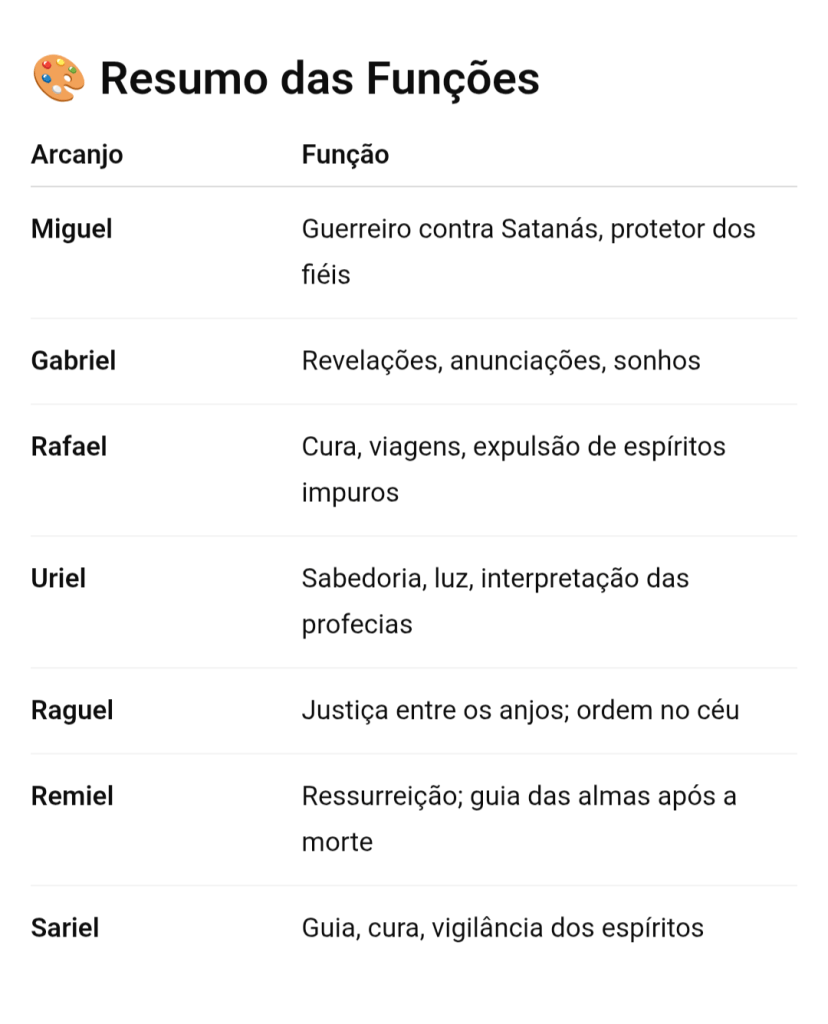Click 'Revelações, anunciações, sonhos' text

(501, 361)
